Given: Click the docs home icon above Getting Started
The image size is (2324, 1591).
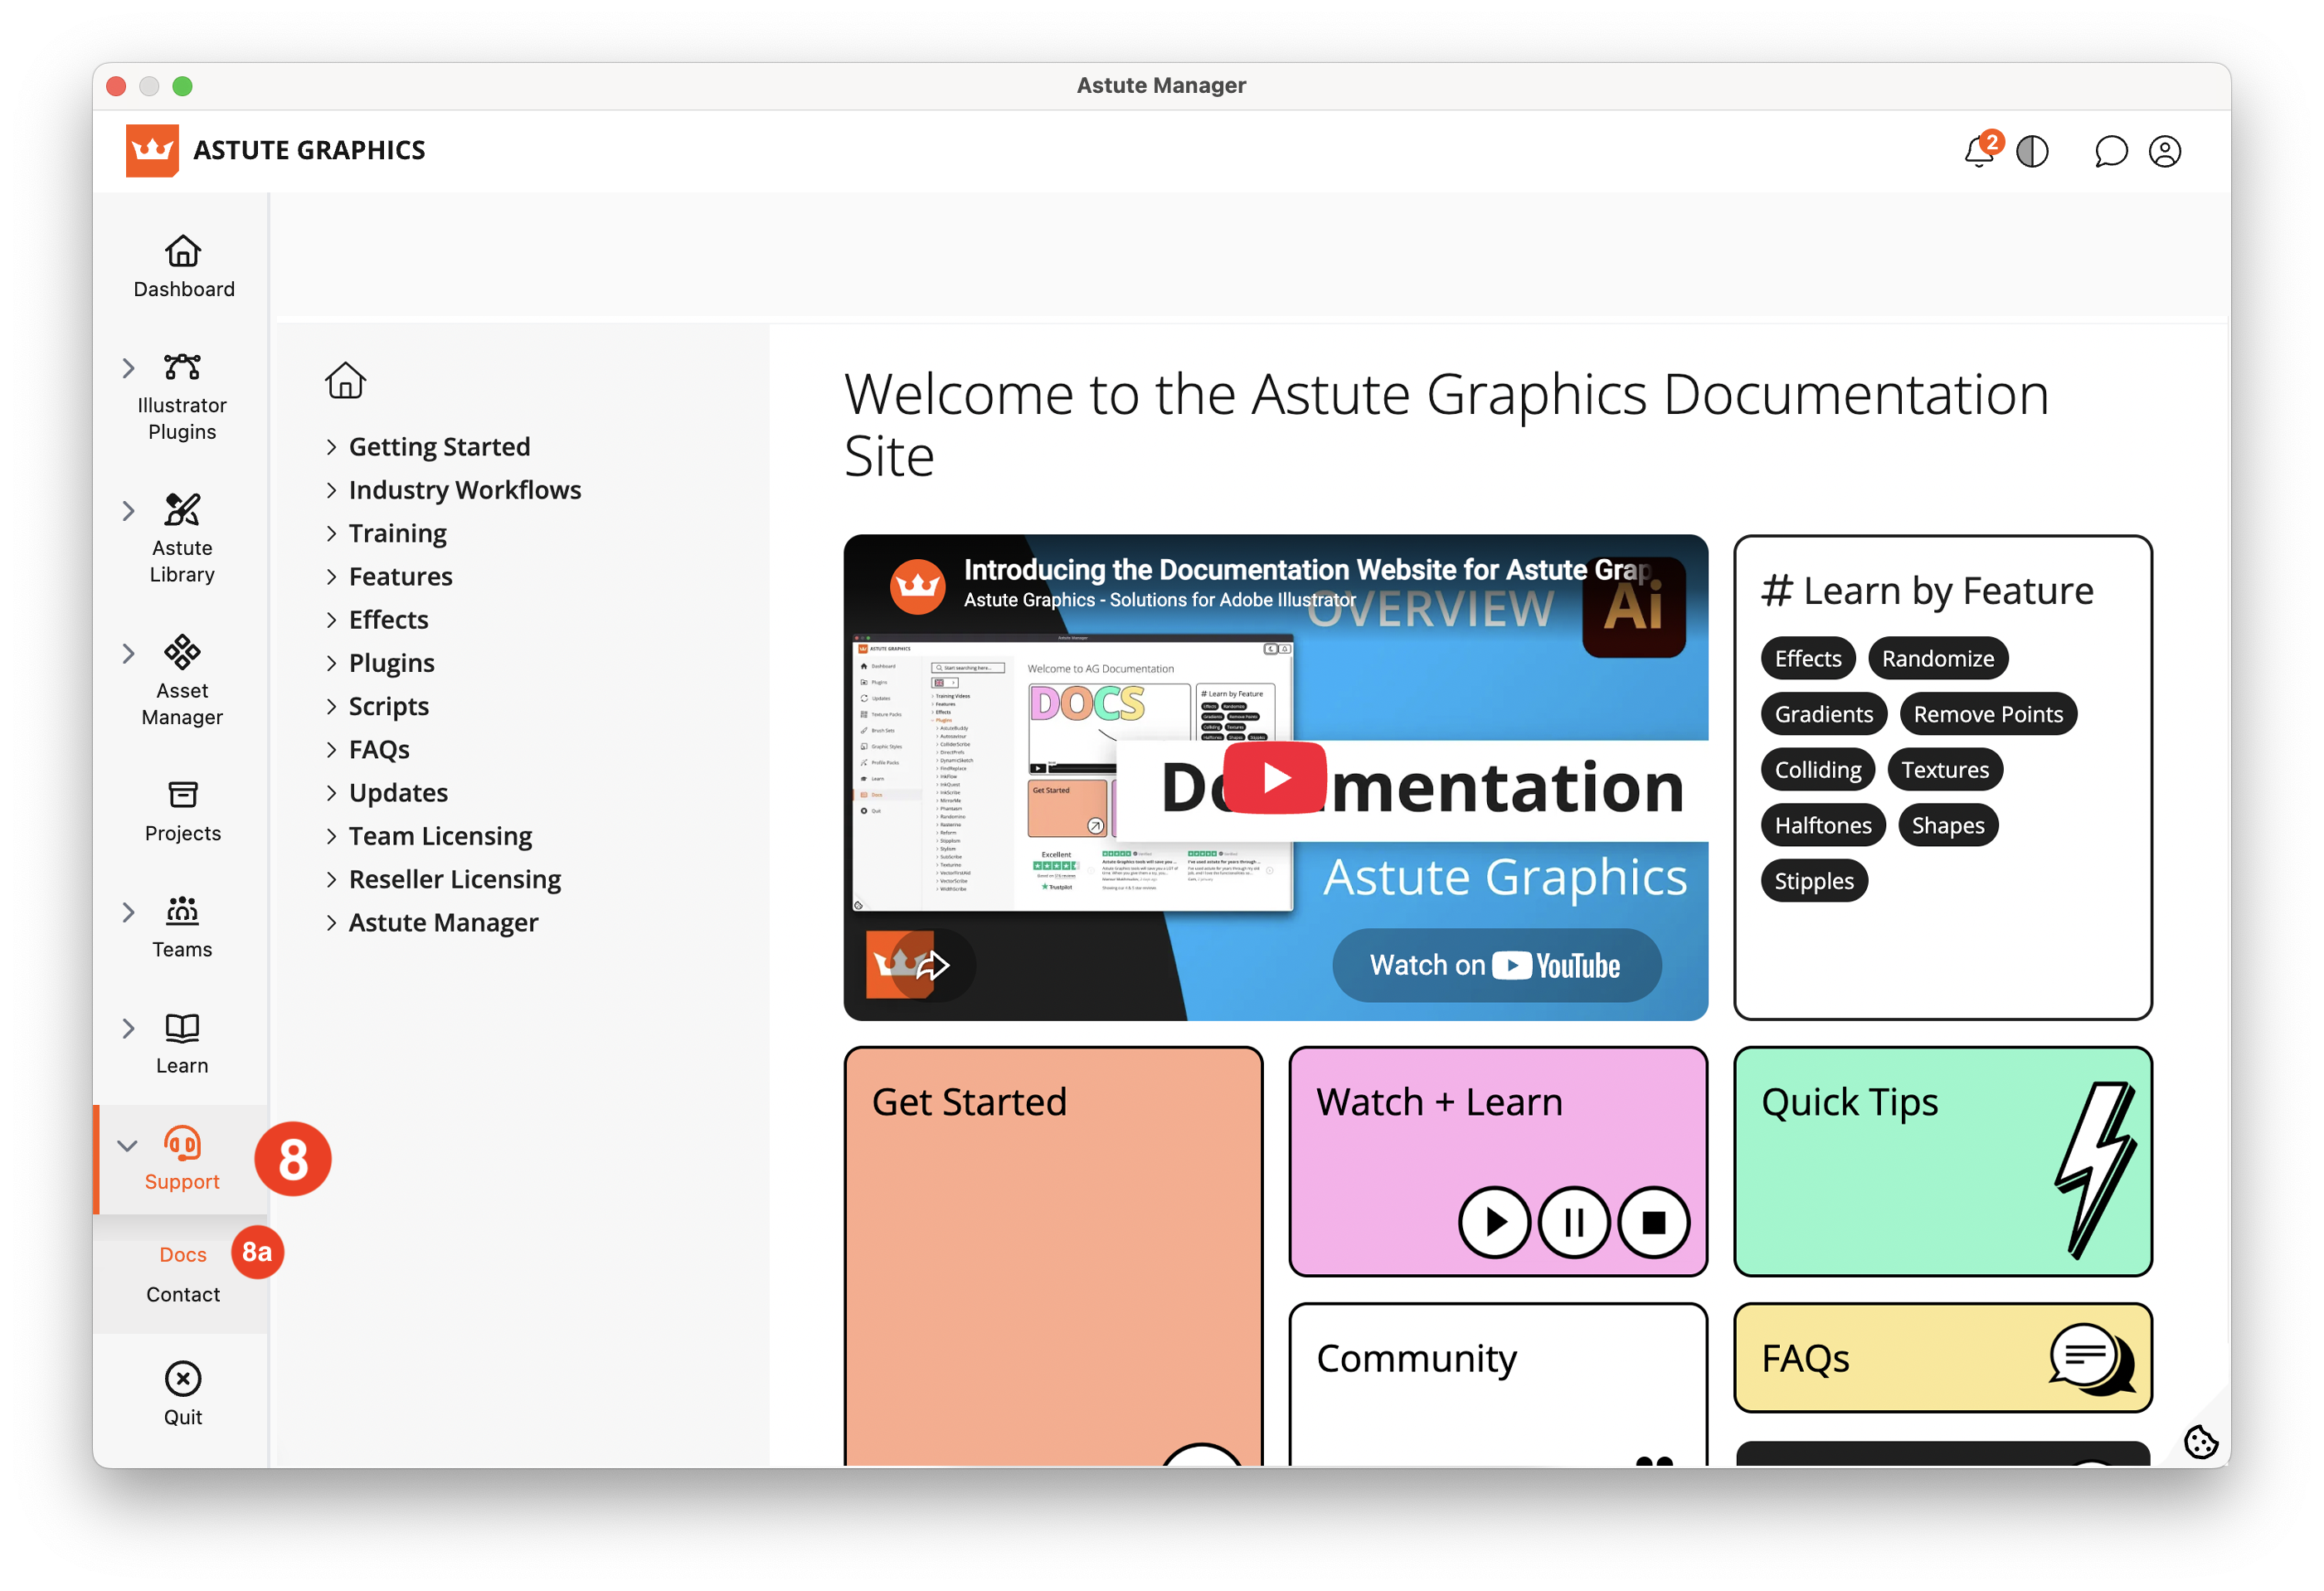Looking at the screenshot, I should point(345,380).
